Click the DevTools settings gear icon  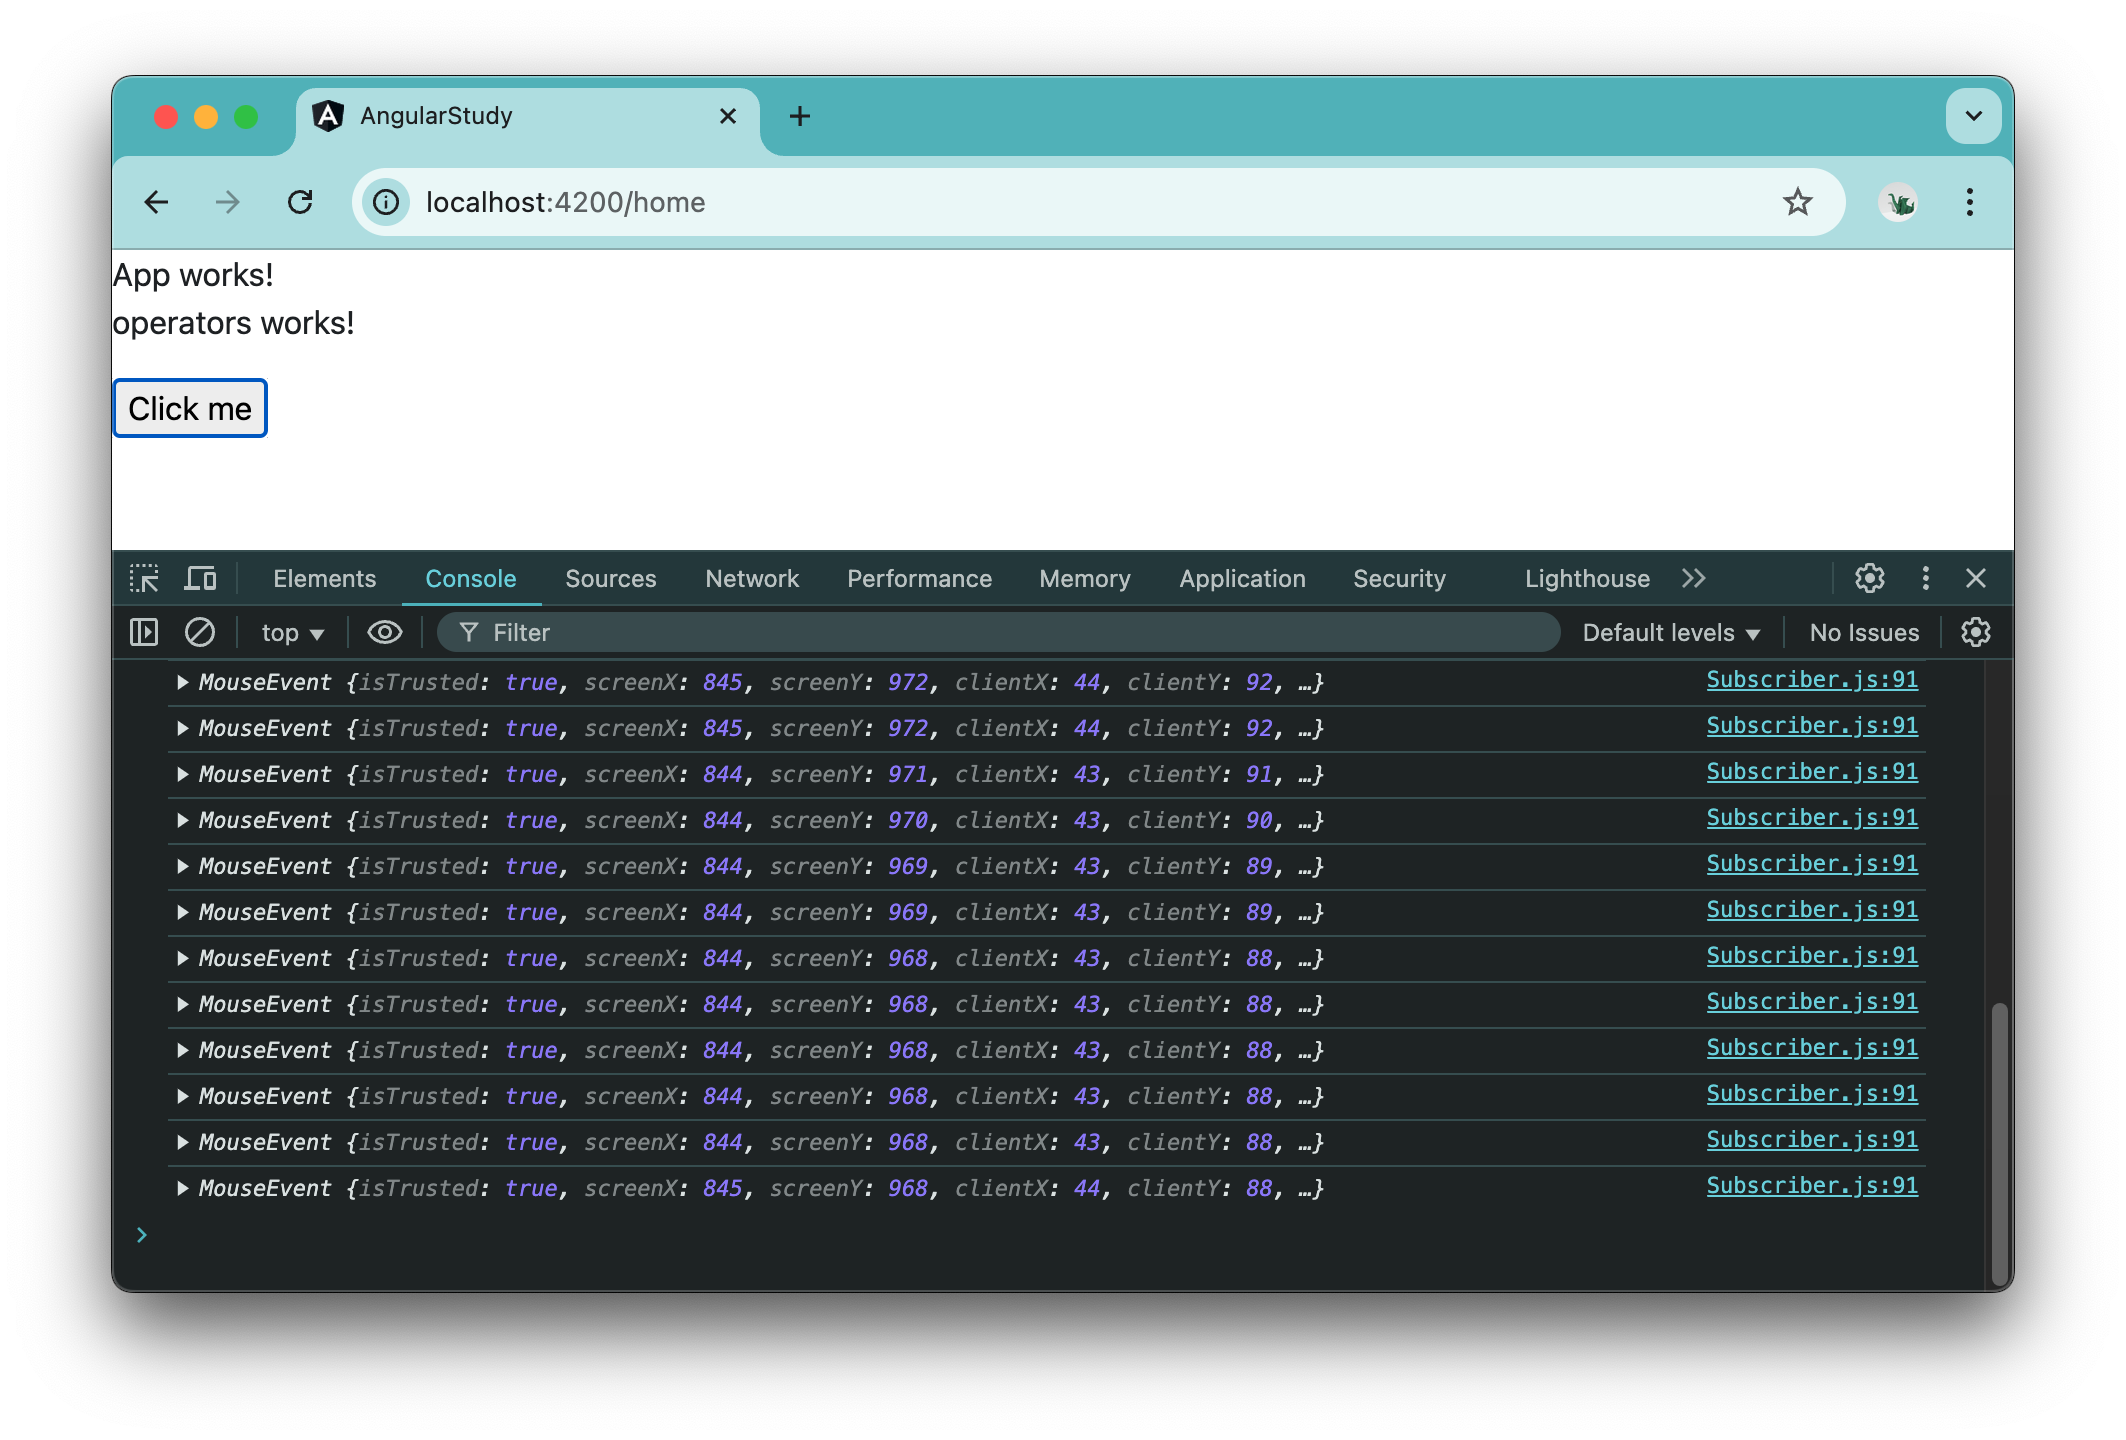coord(1870,577)
